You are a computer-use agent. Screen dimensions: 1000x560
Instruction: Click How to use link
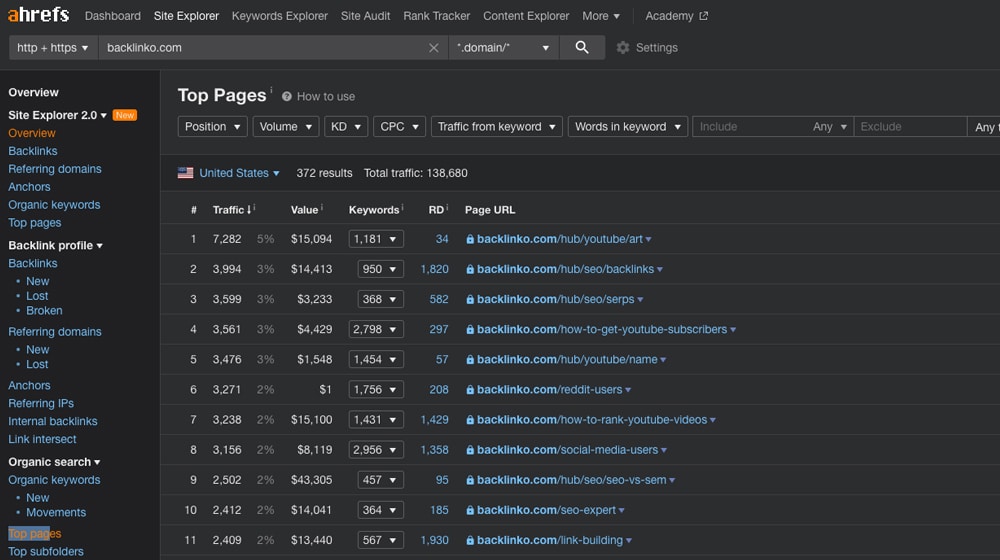point(326,96)
